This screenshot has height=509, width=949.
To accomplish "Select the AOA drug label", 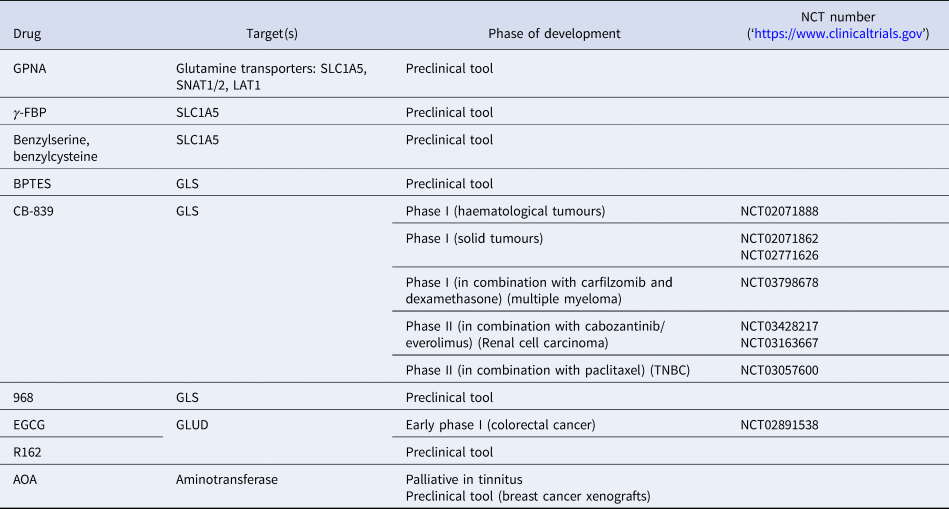I will [26, 480].
